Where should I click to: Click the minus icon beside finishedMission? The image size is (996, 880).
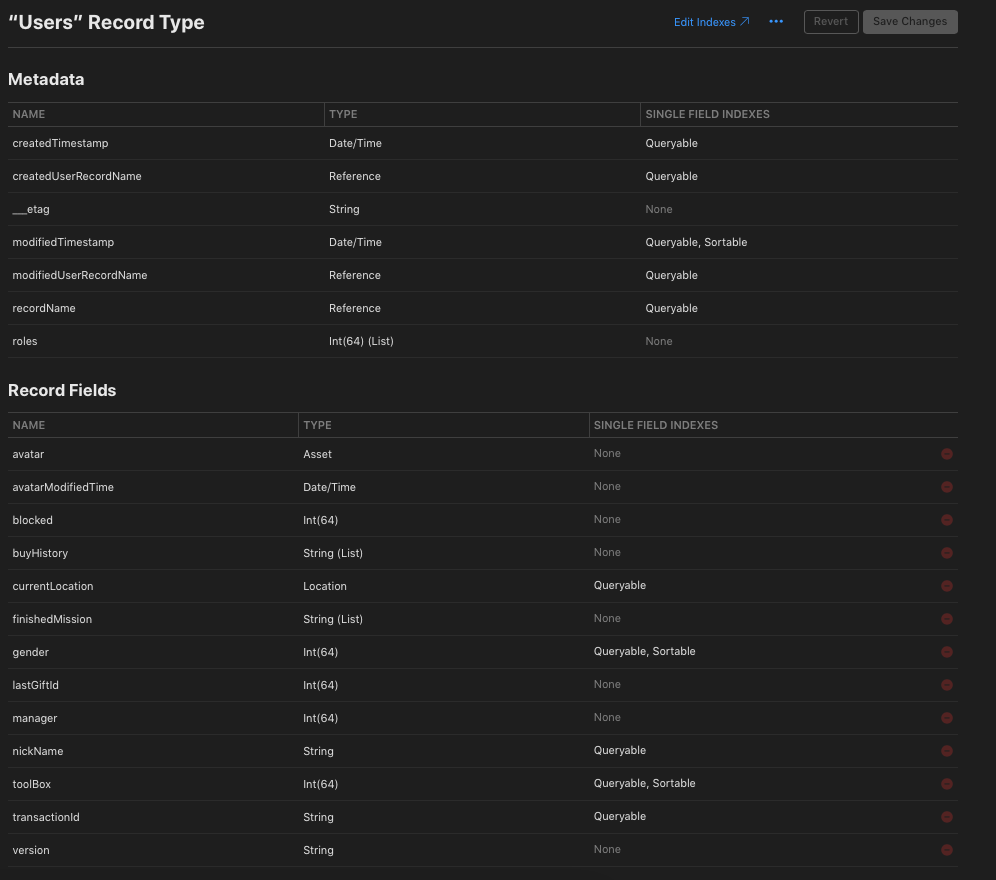tap(946, 619)
